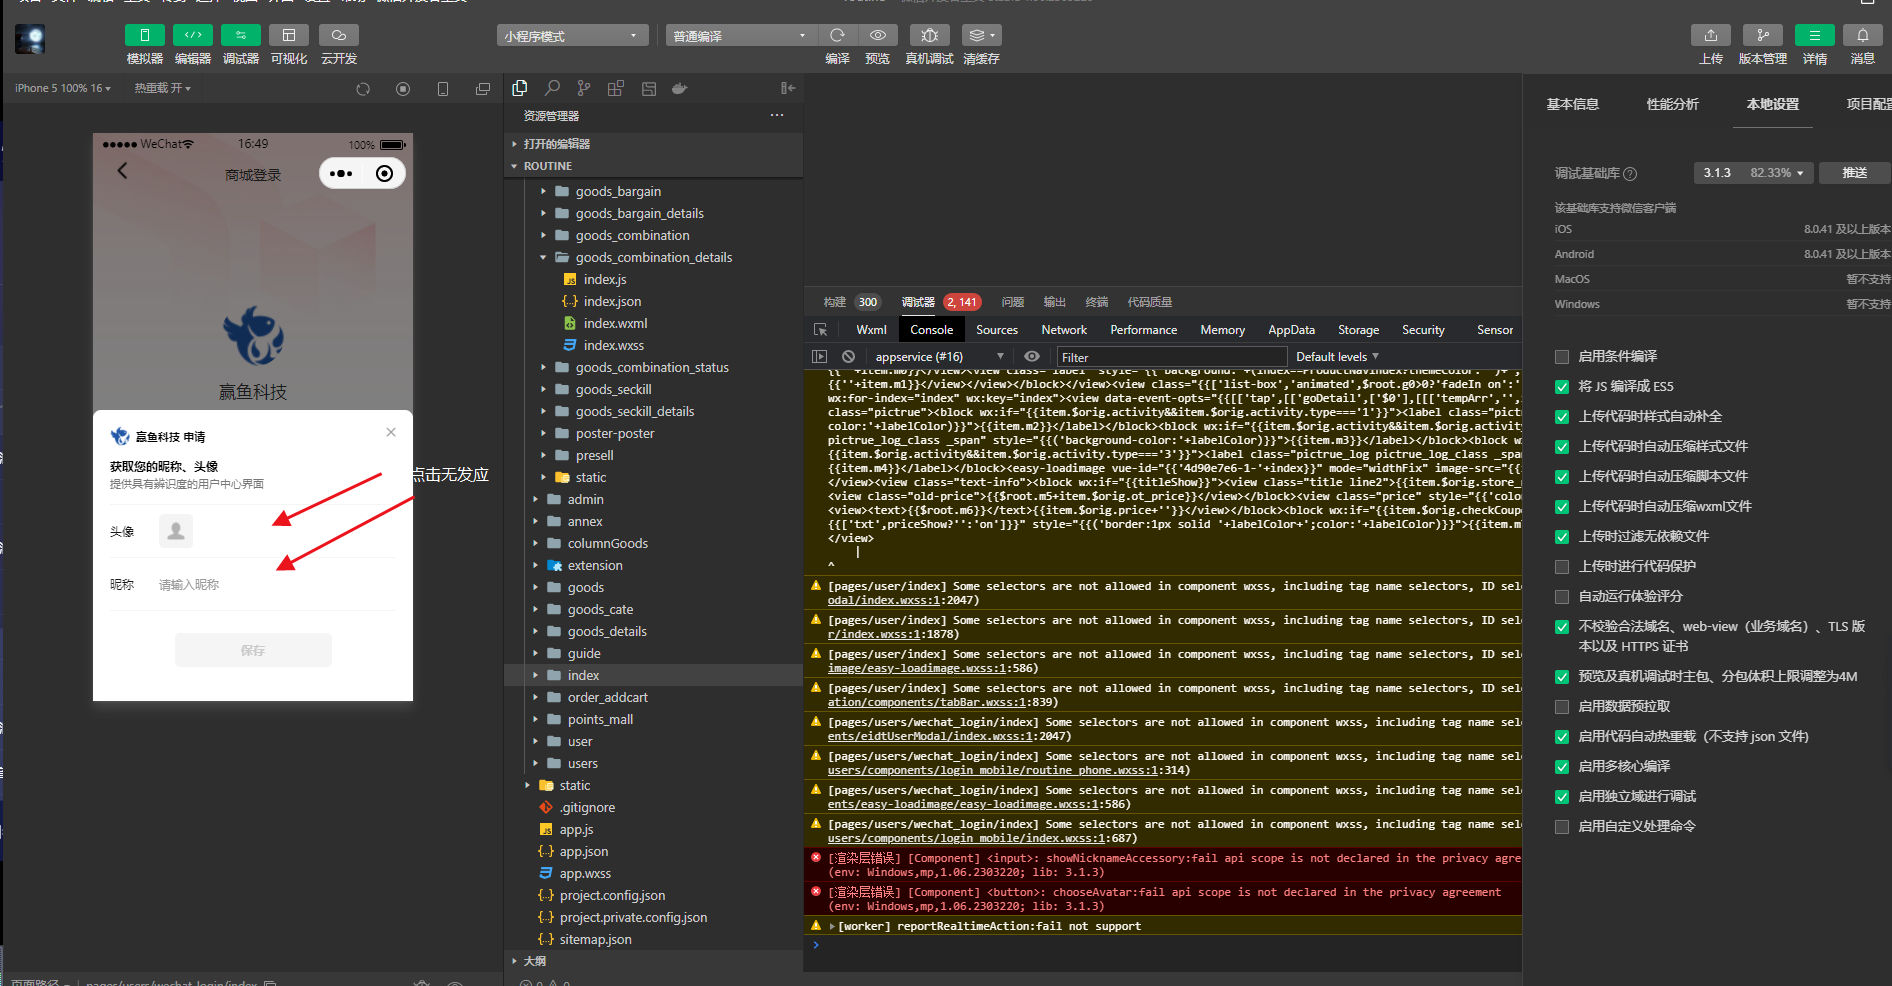Switch to the Network tab

pos(1064,330)
